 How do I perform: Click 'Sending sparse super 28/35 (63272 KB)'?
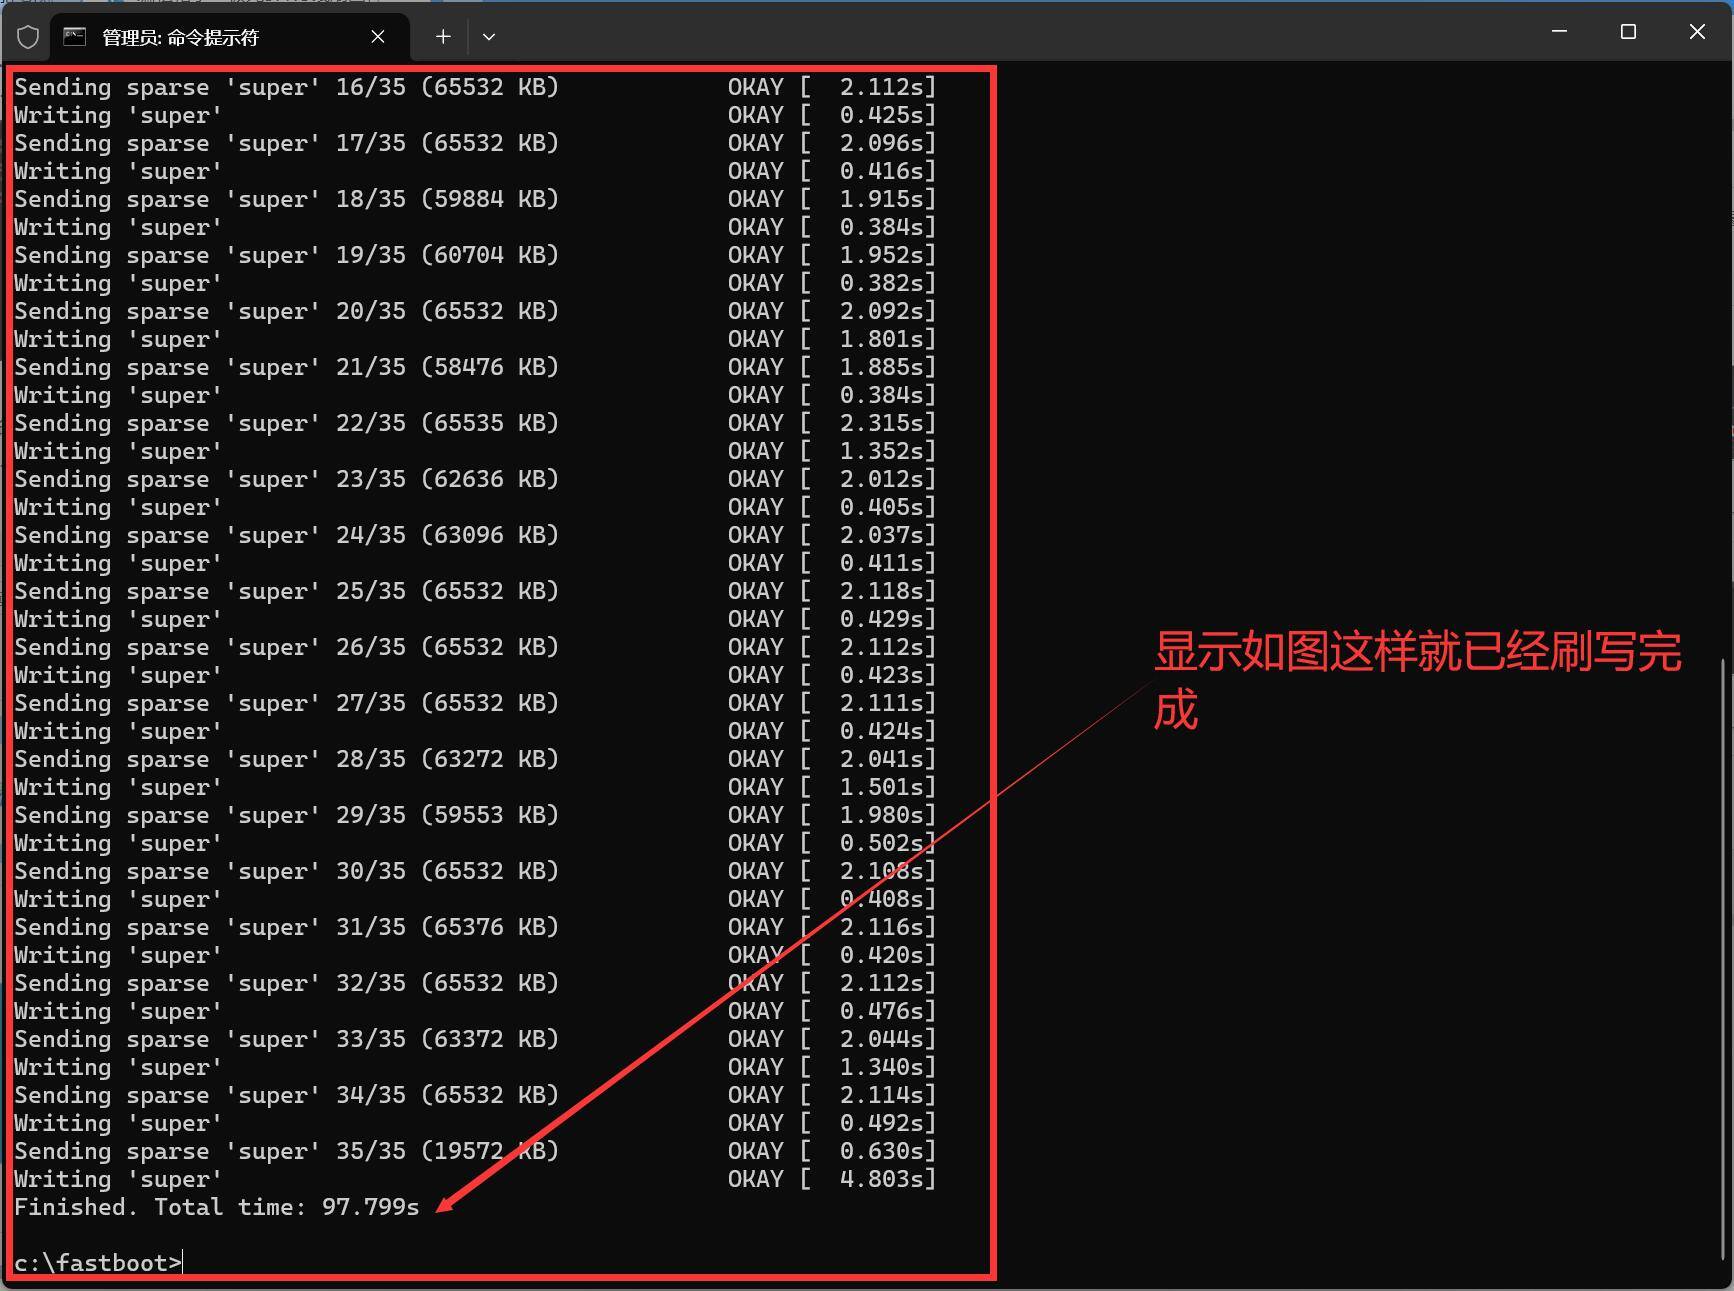(286, 759)
